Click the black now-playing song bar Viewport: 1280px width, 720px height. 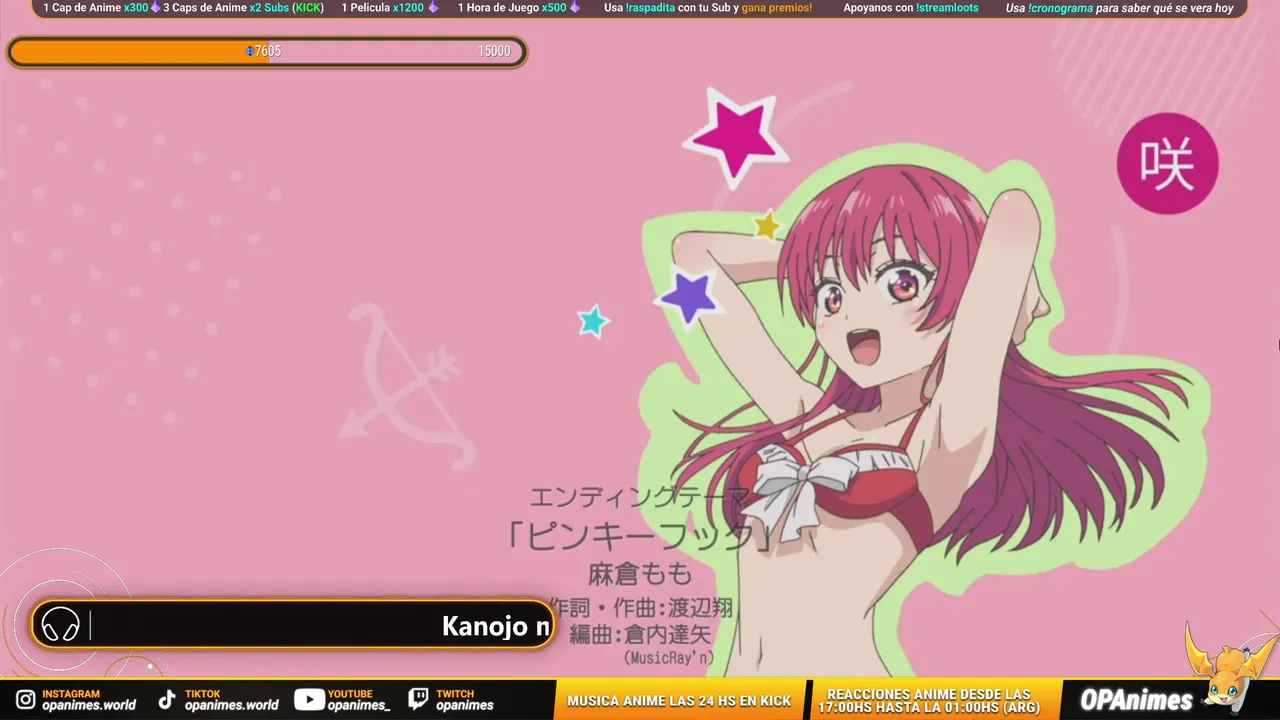click(x=293, y=625)
